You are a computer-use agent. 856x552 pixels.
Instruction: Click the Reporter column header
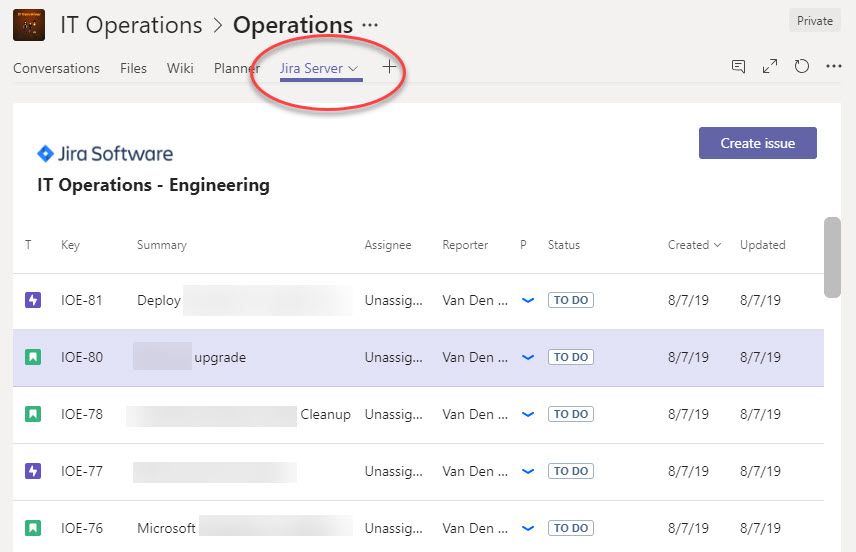point(465,245)
